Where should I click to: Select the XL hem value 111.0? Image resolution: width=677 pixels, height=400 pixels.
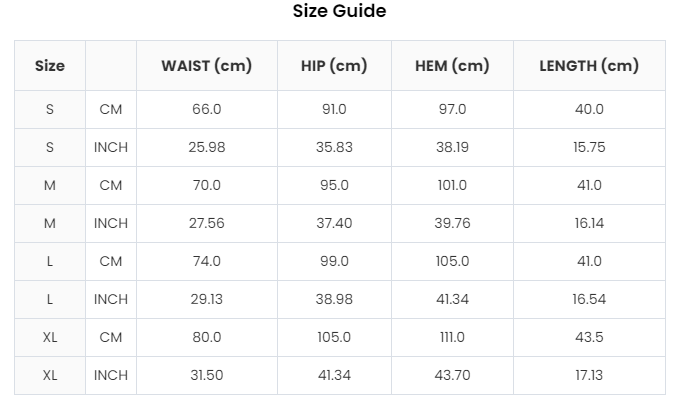pos(452,337)
